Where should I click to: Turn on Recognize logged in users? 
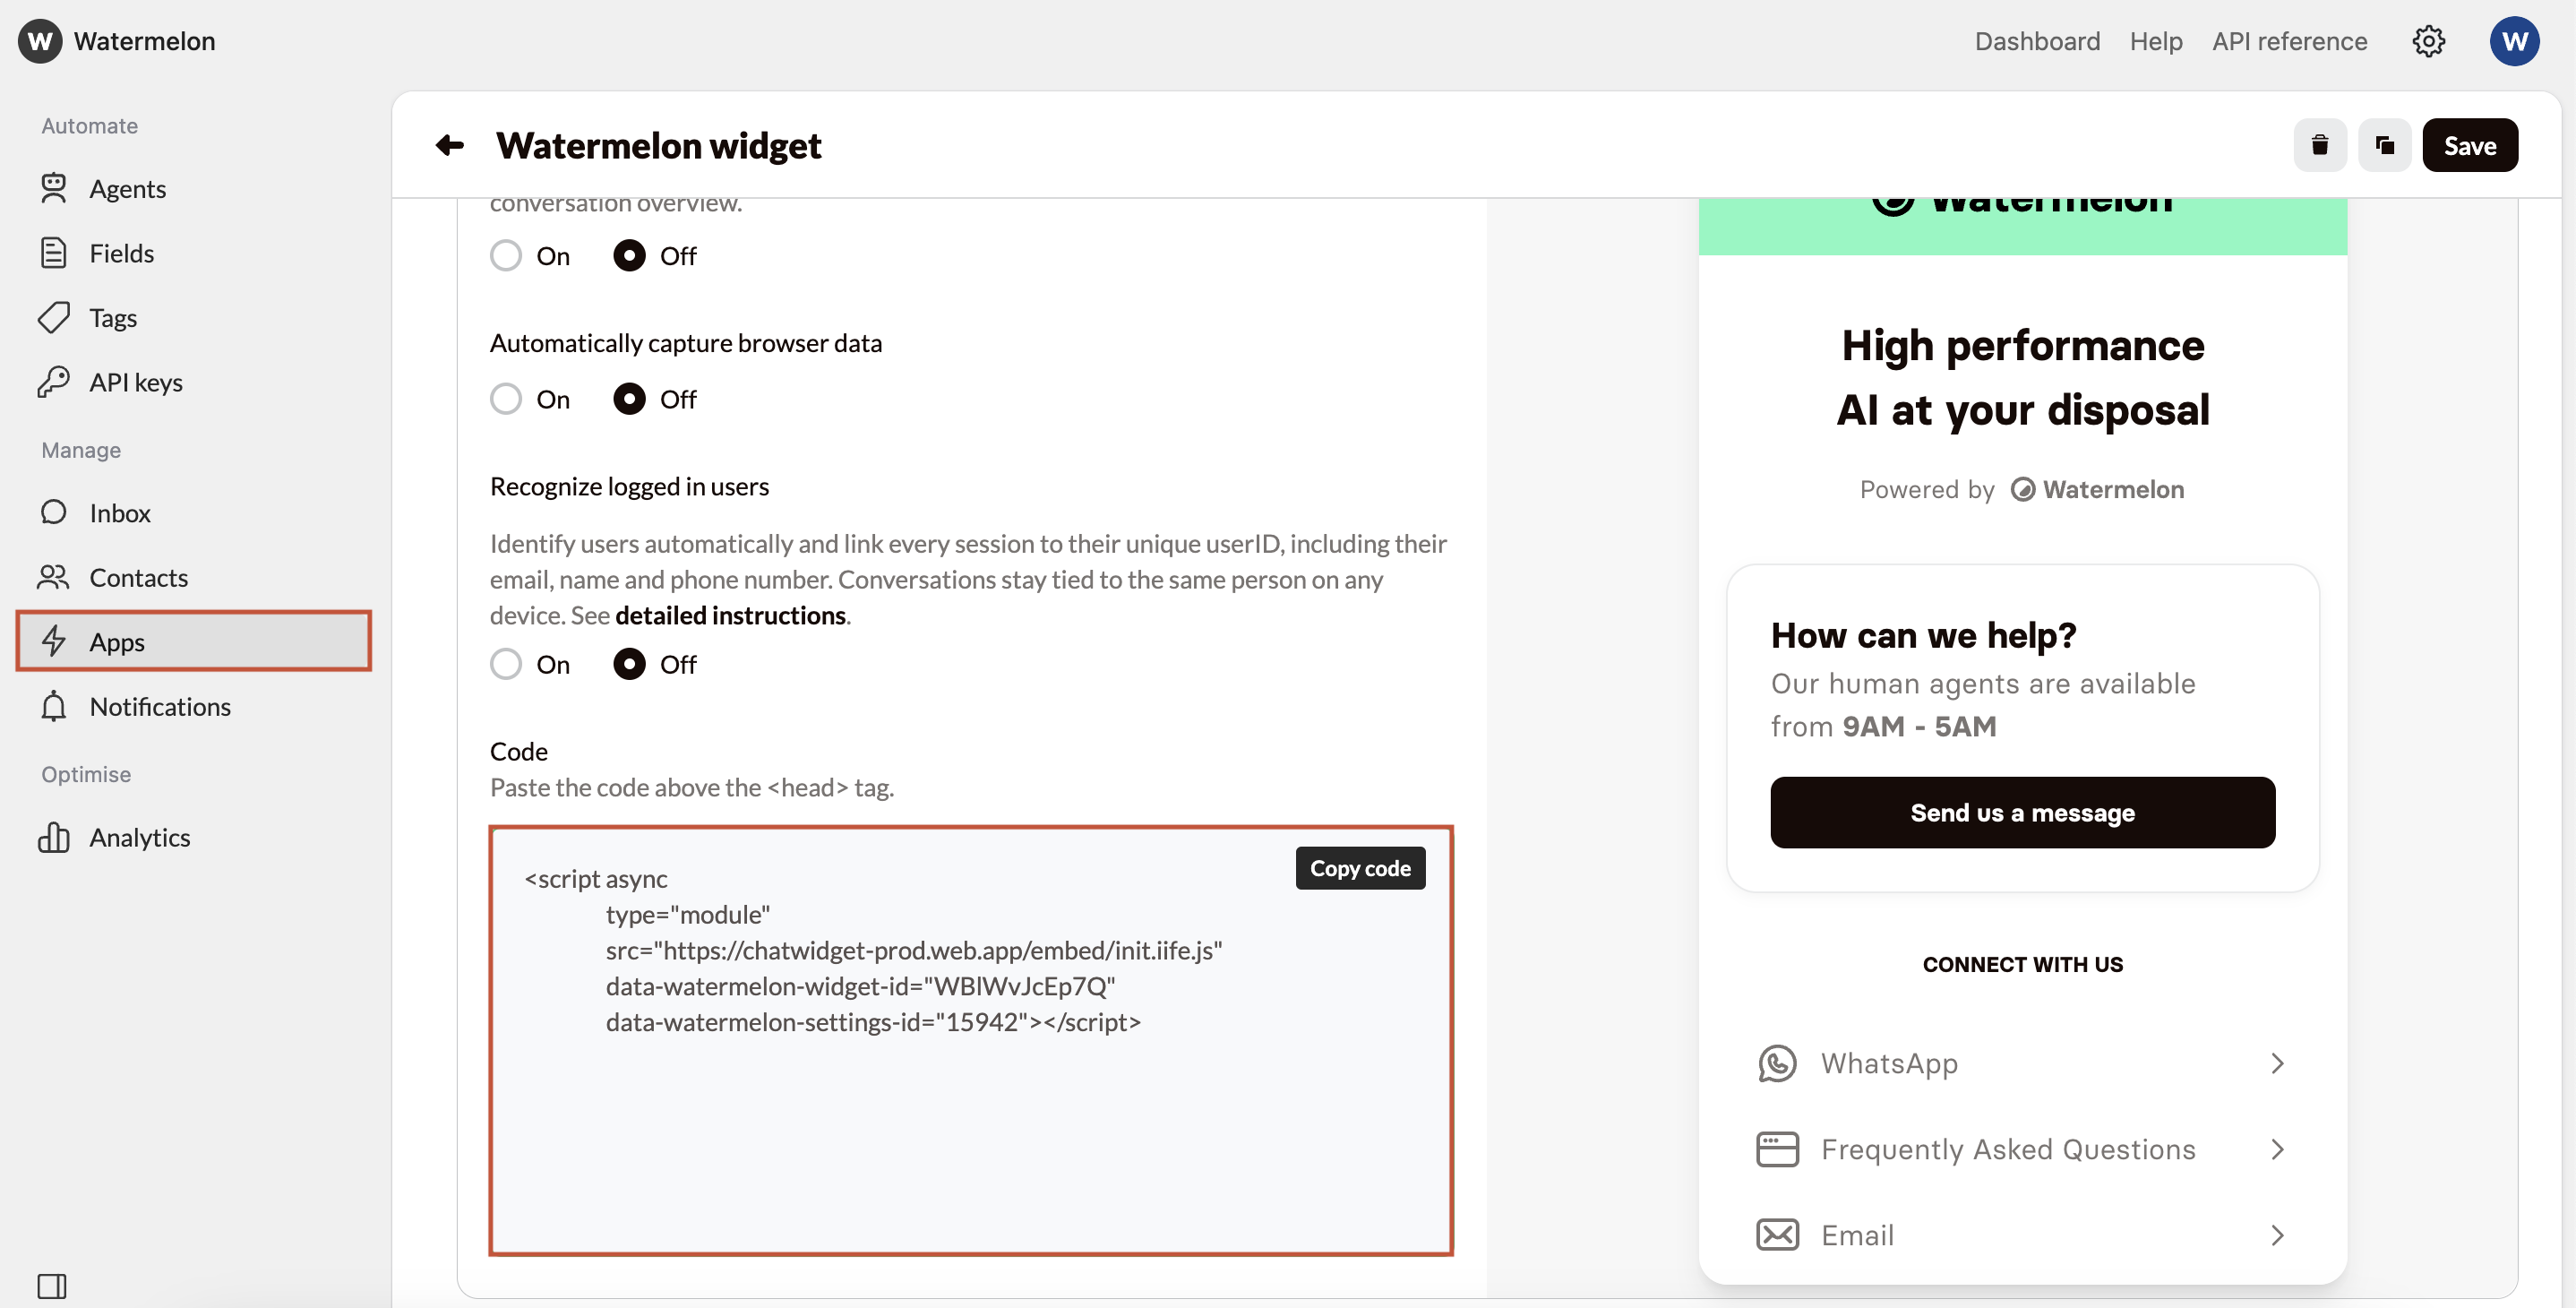[x=506, y=663]
